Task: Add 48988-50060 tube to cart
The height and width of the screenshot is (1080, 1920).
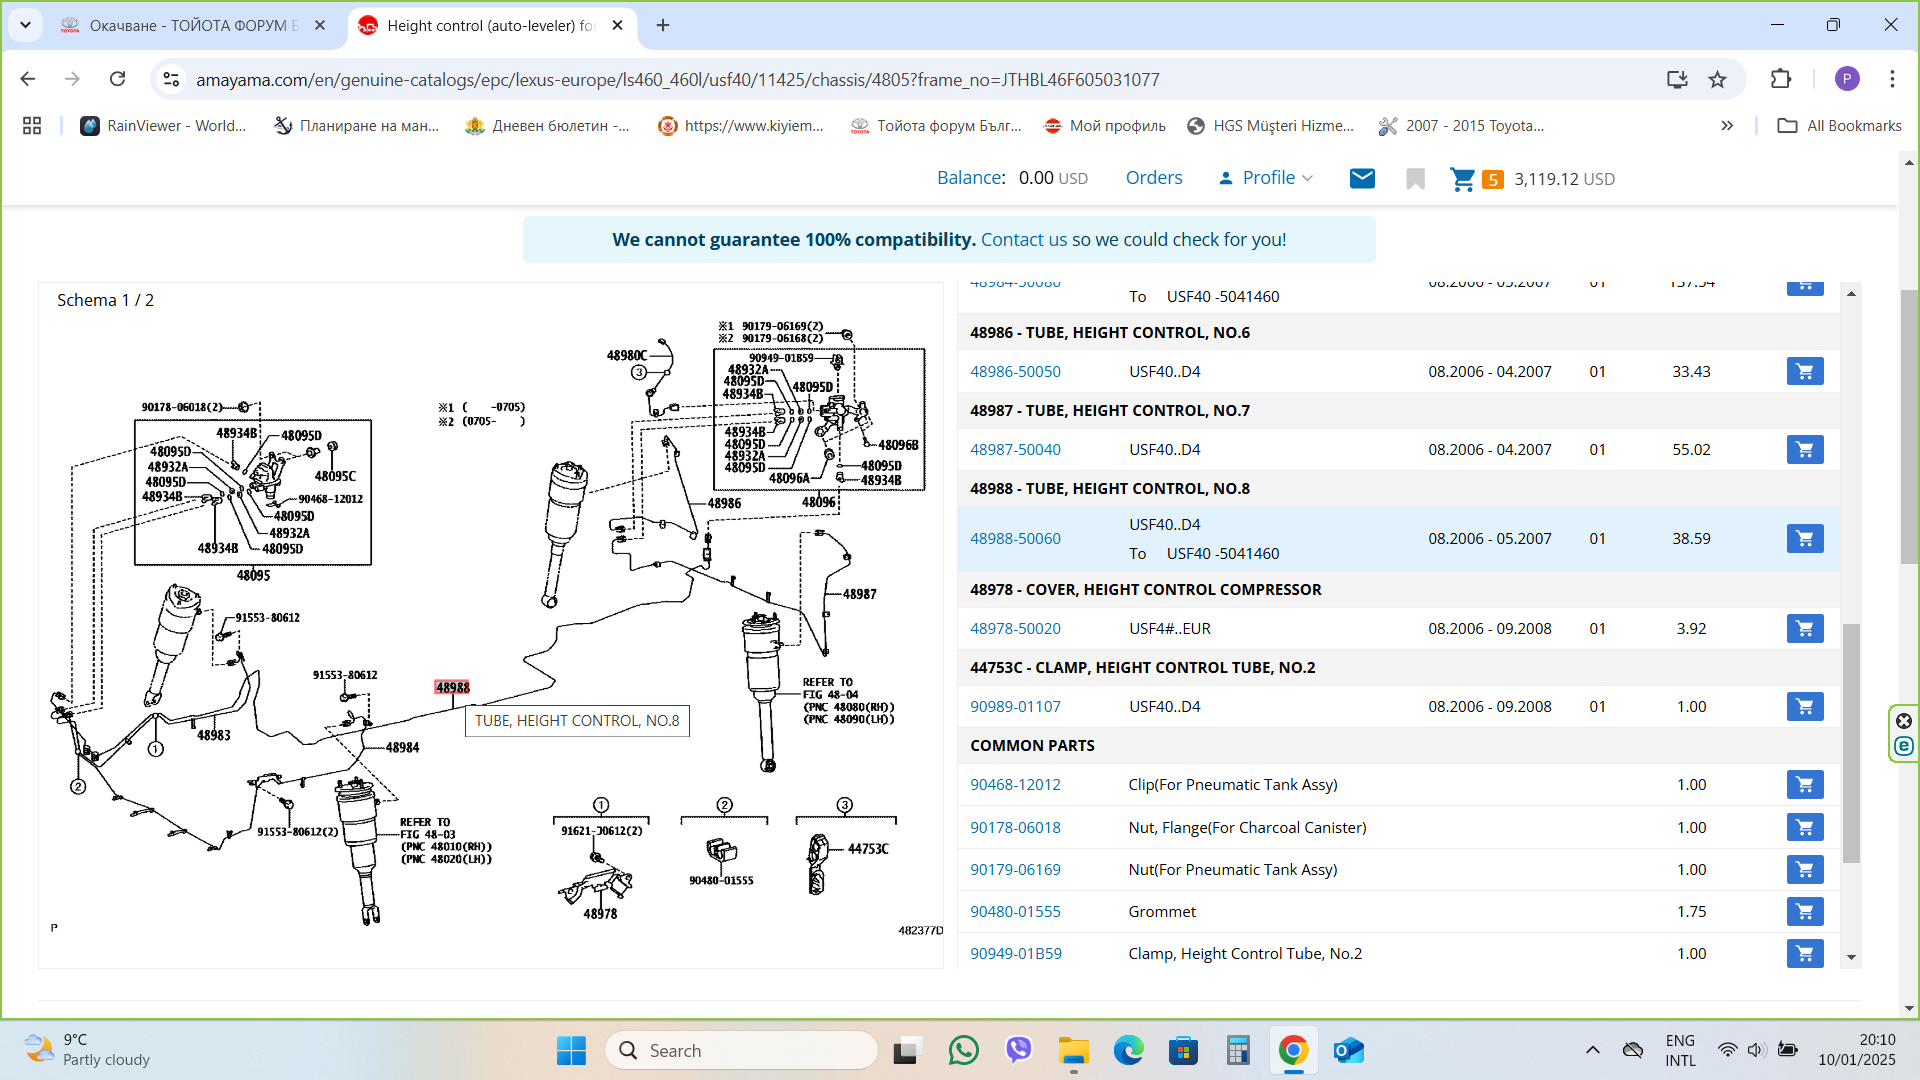Action: pos(1804,539)
